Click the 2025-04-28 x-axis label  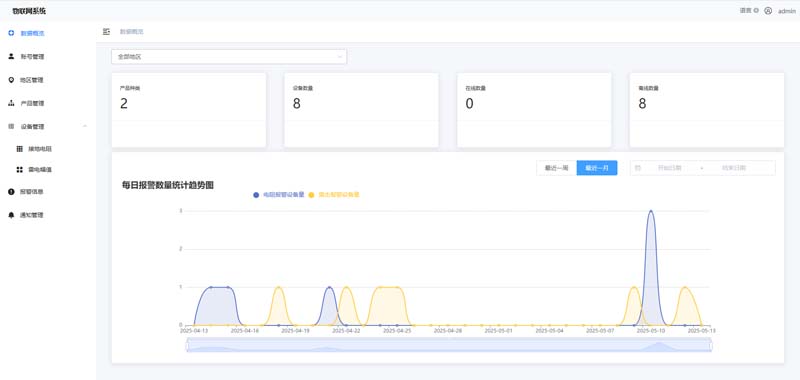click(448, 331)
